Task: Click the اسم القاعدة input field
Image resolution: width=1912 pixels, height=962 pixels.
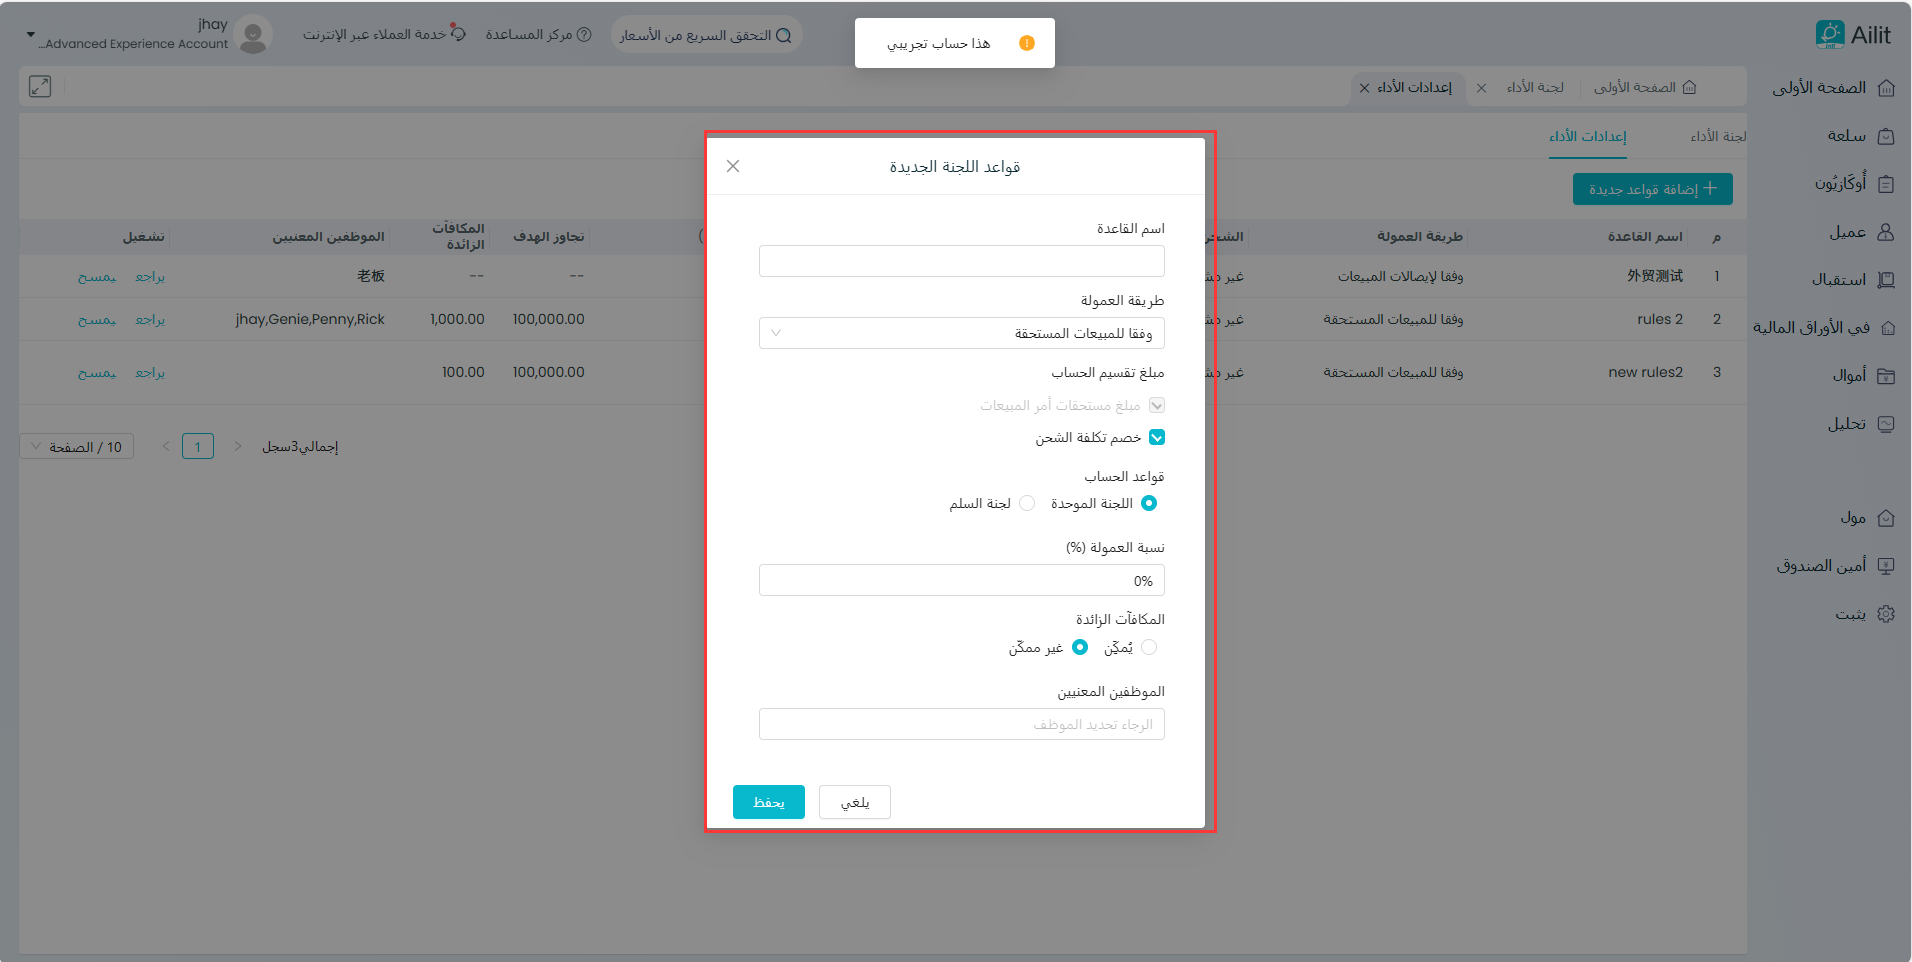Action: tap(961, 261)
